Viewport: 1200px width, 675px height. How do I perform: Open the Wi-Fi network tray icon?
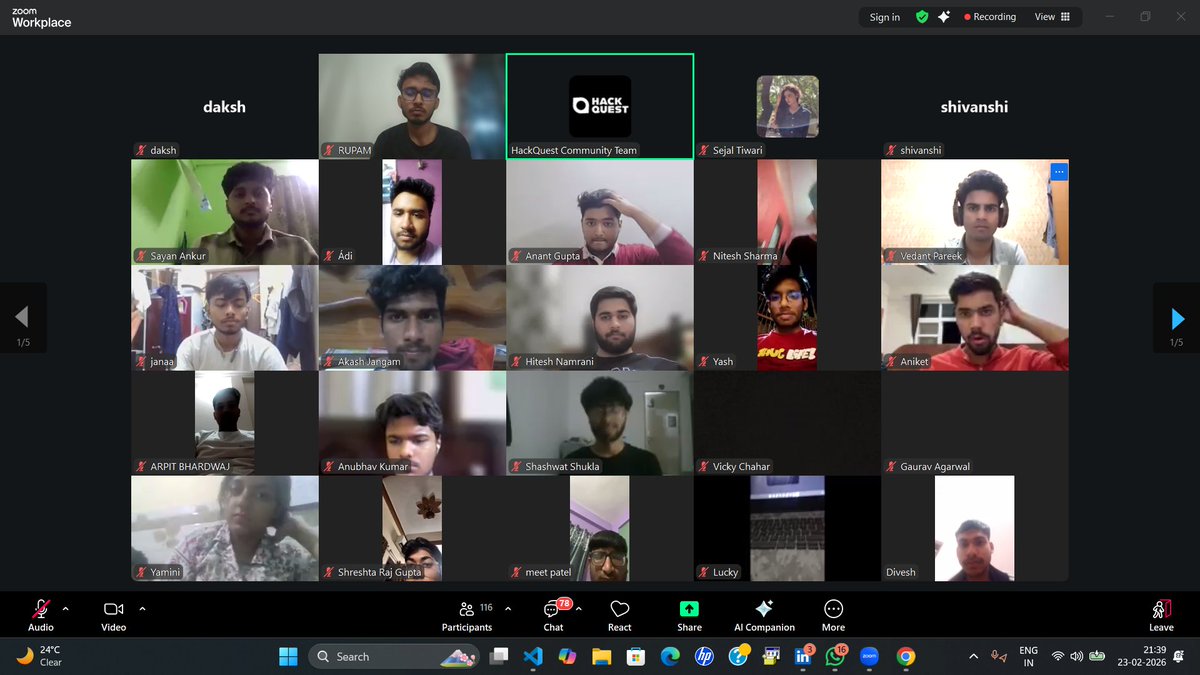pyautogui.click(x=1058, y=657)
